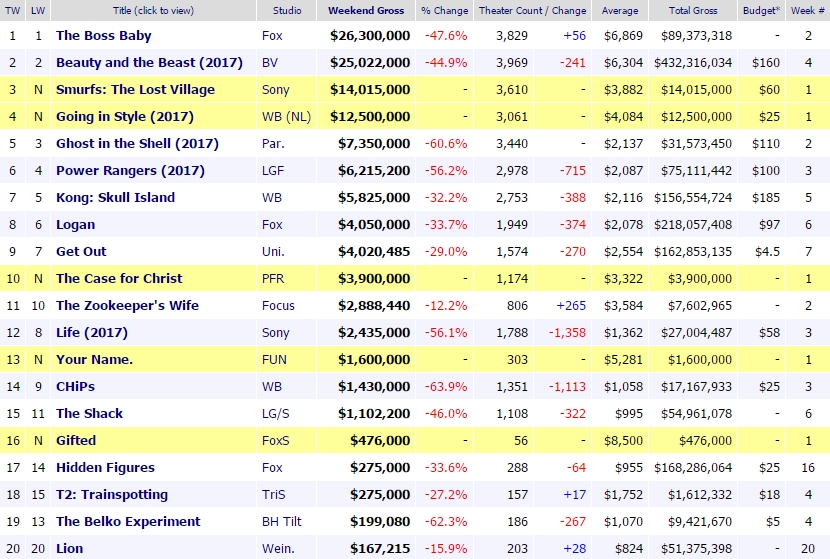
Task: Select -1,358 theater change value
Action: coord(567,332)
